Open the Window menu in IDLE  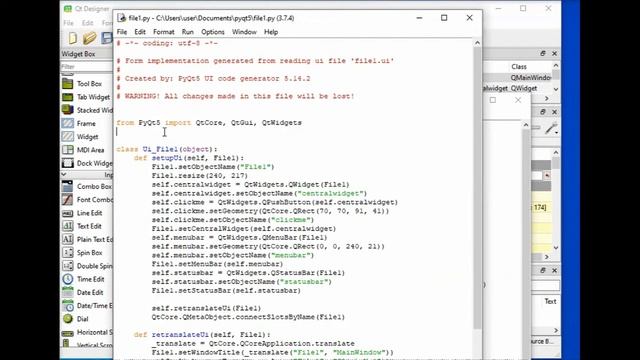click(x=244, y=32)
